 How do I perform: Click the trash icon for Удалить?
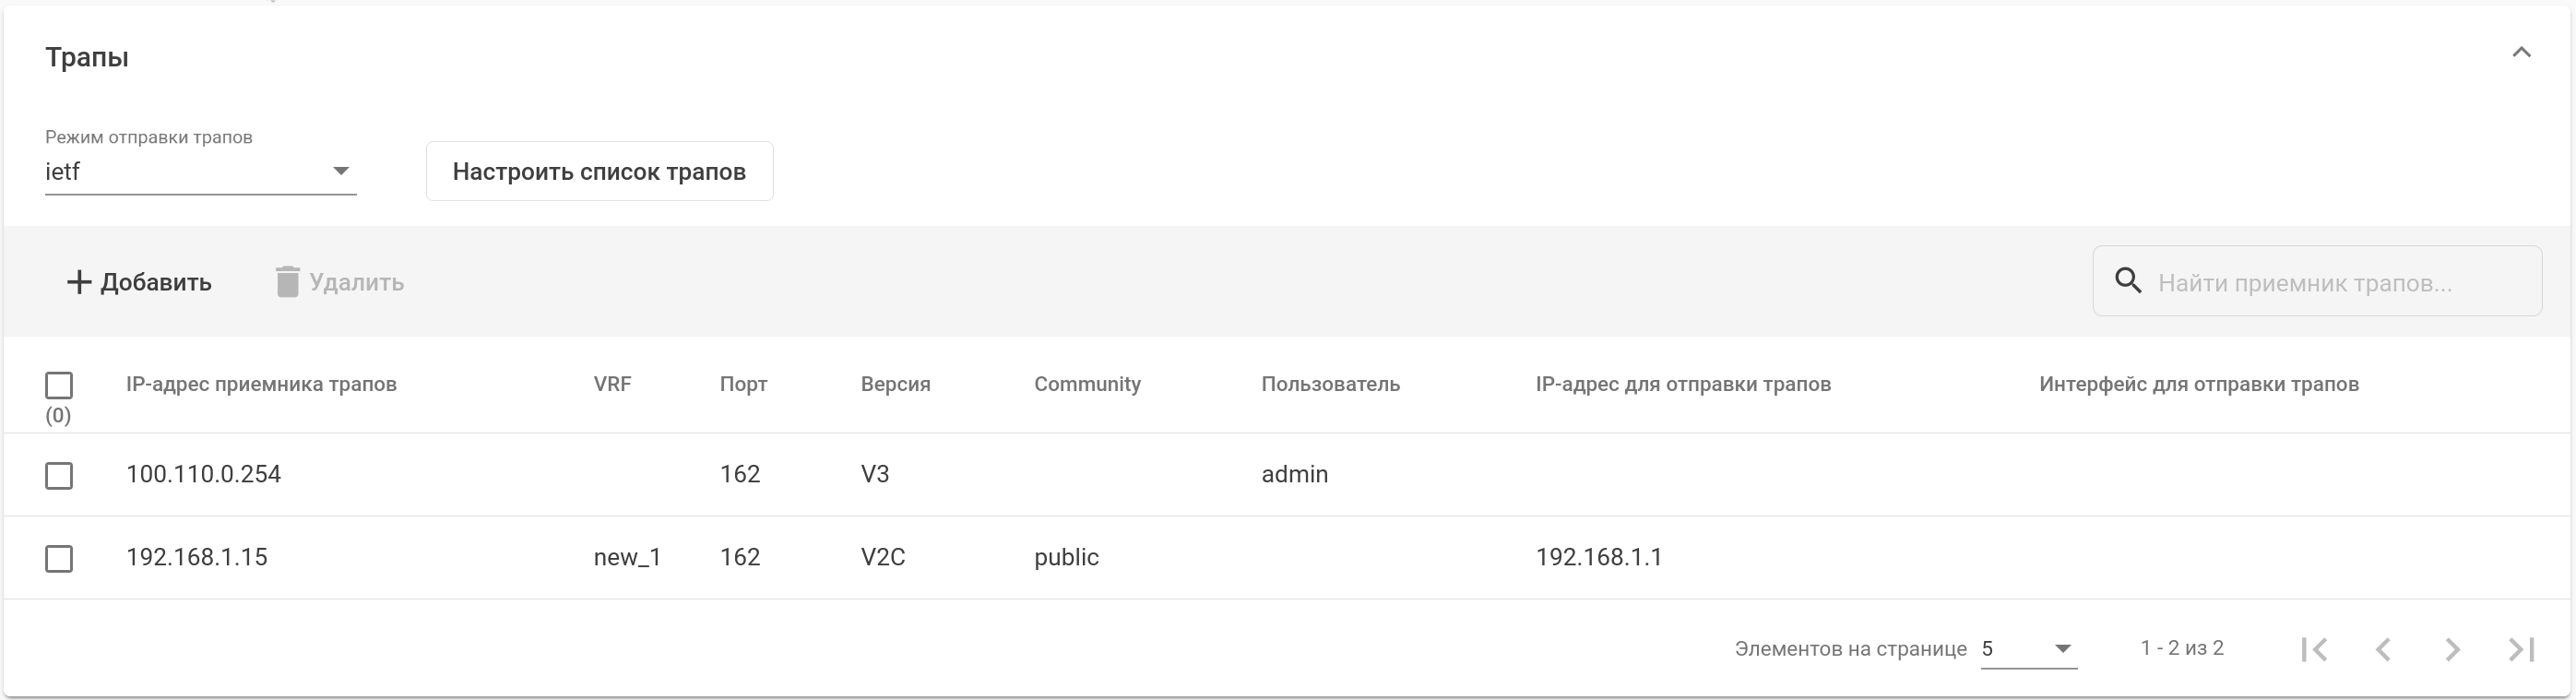click(287, 283)
